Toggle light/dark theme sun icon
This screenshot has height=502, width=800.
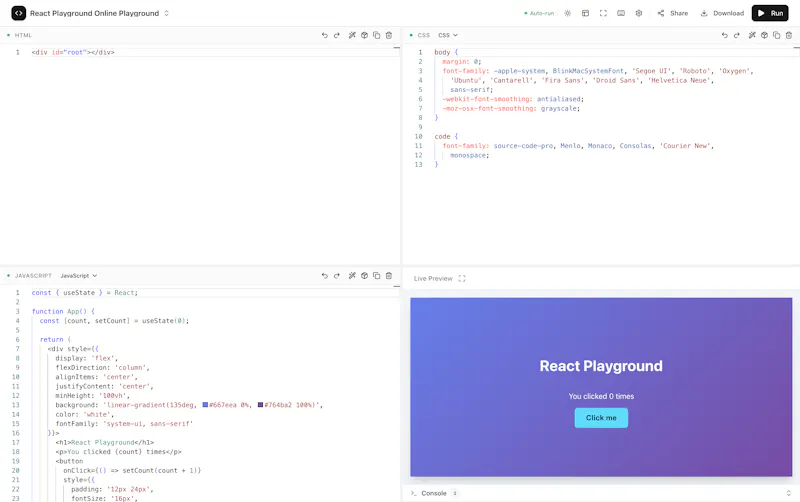click(567, 13)
